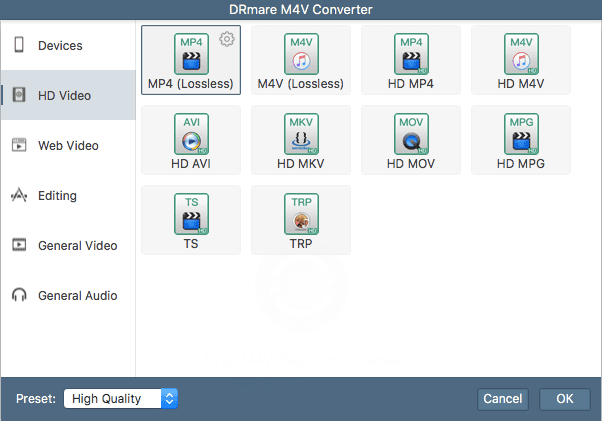Click the DRmare M4V Converter title
This screenshot has width=602, height=421.
coord(301,9)
